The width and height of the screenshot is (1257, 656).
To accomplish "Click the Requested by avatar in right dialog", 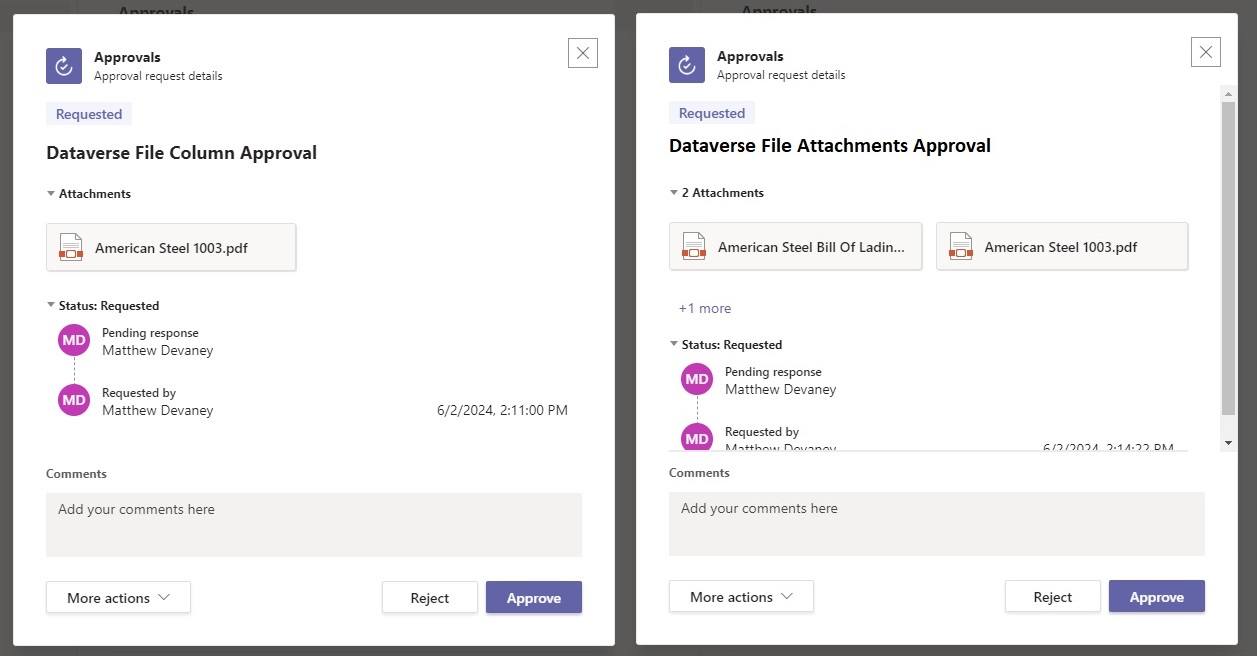I will tap(696, 437).
